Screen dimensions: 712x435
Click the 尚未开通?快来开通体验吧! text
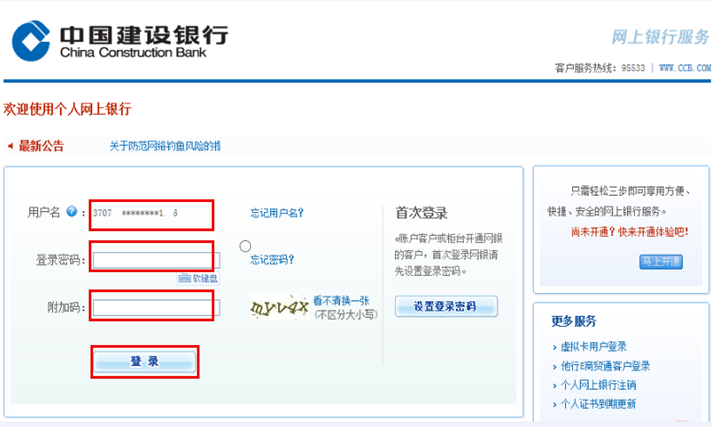[x=630, y=232]
